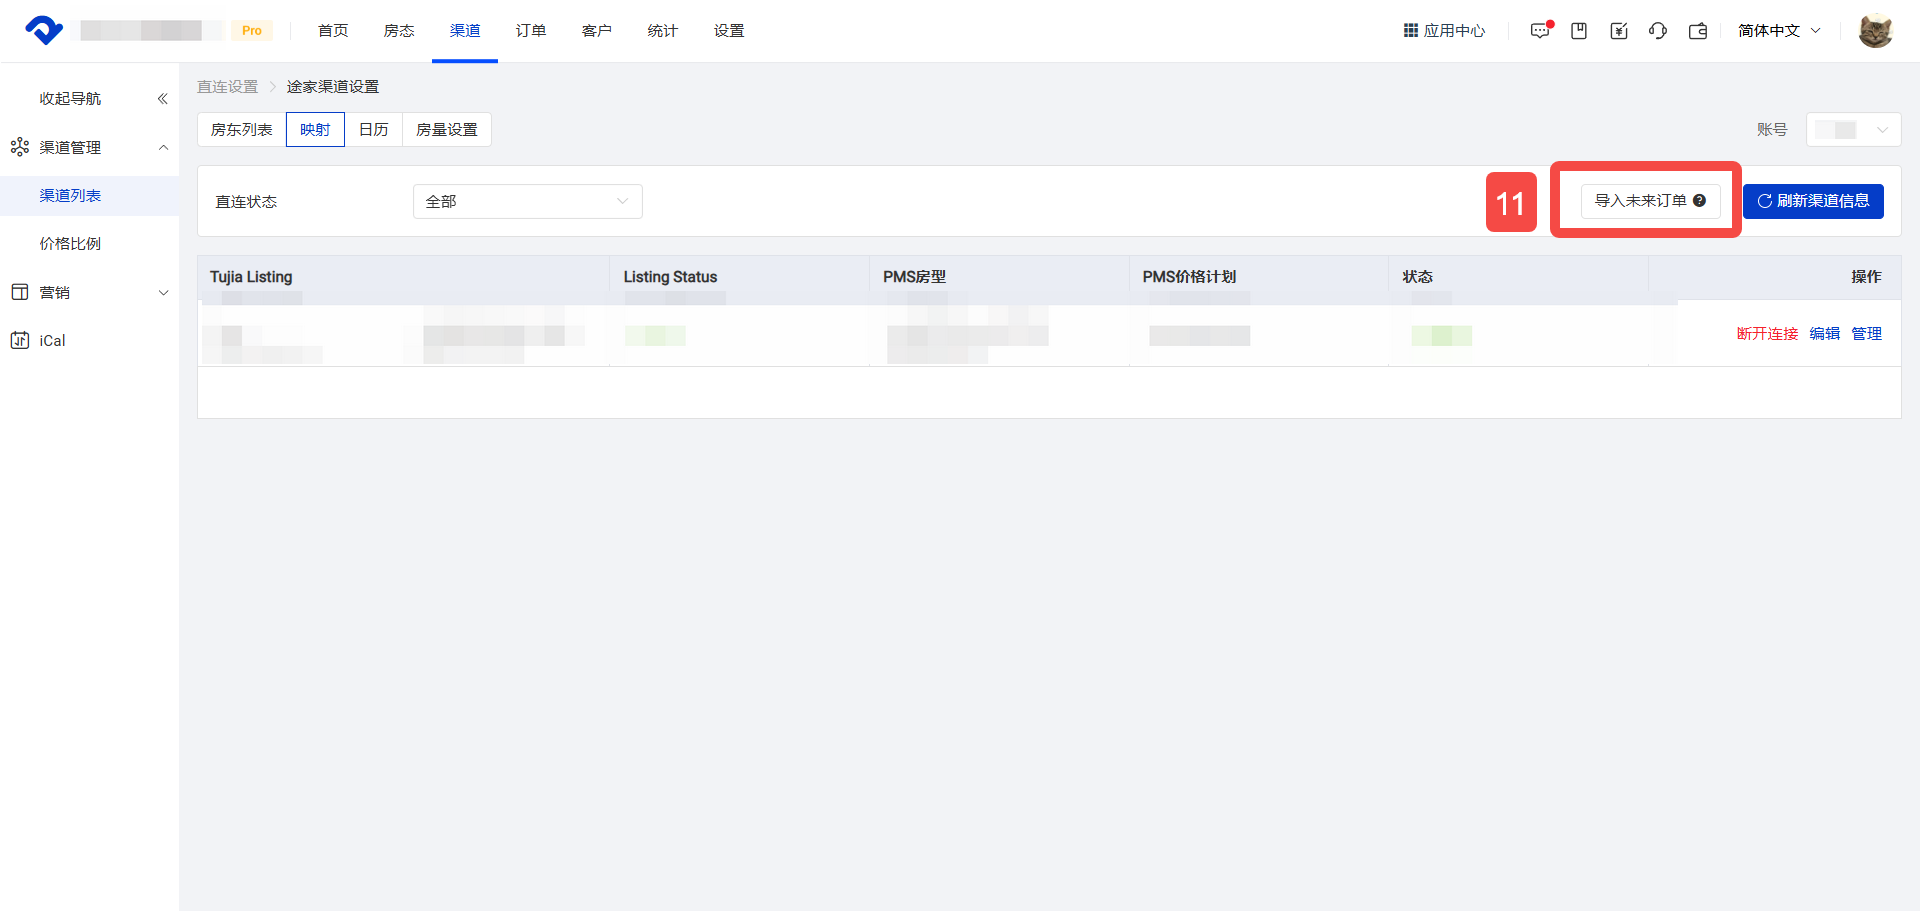
Task: Open 订单 in top navigation
Action: pos(531,31)
